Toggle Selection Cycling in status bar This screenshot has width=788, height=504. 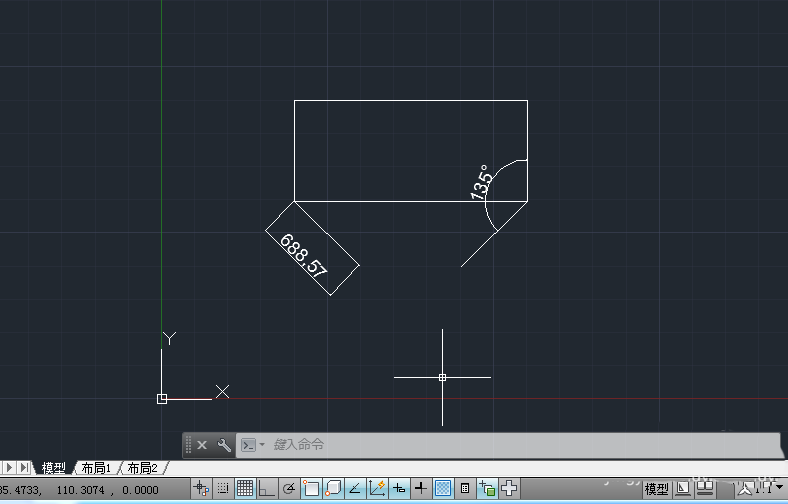[487, 488]
